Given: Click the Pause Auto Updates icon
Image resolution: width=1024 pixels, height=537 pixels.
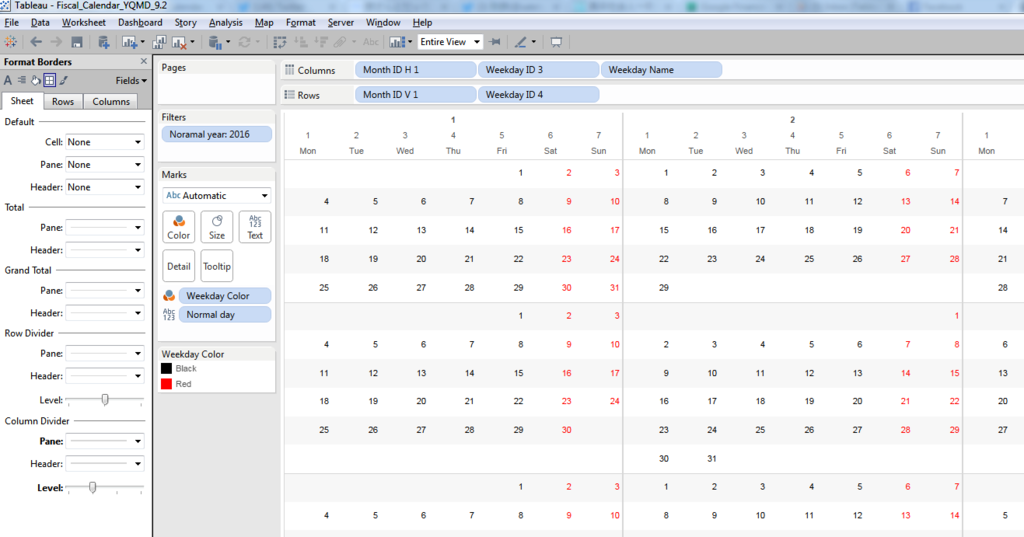Looking at the screenshot, I should click(215, 42).
